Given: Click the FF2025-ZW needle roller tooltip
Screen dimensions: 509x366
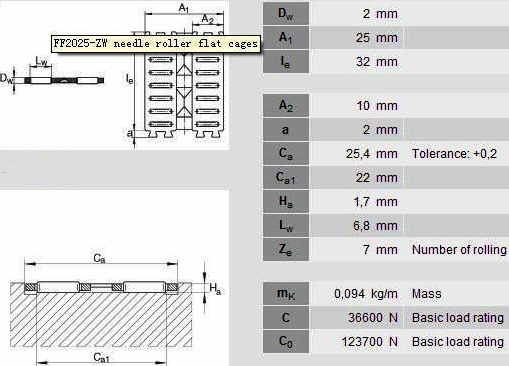Looking at the screenshot, I should (x=156, y=44).
